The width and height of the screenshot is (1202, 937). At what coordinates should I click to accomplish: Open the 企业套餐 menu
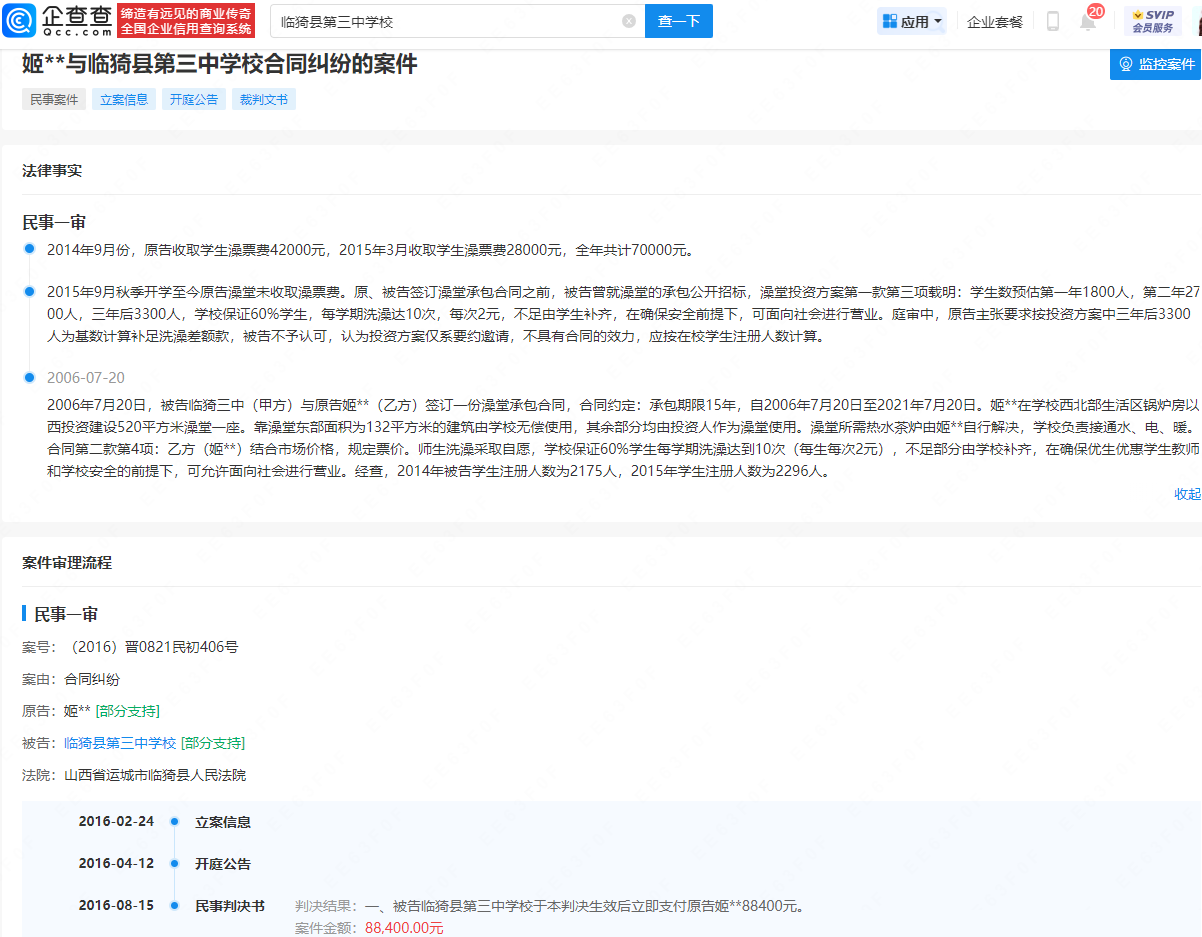(x=994, y=21)
